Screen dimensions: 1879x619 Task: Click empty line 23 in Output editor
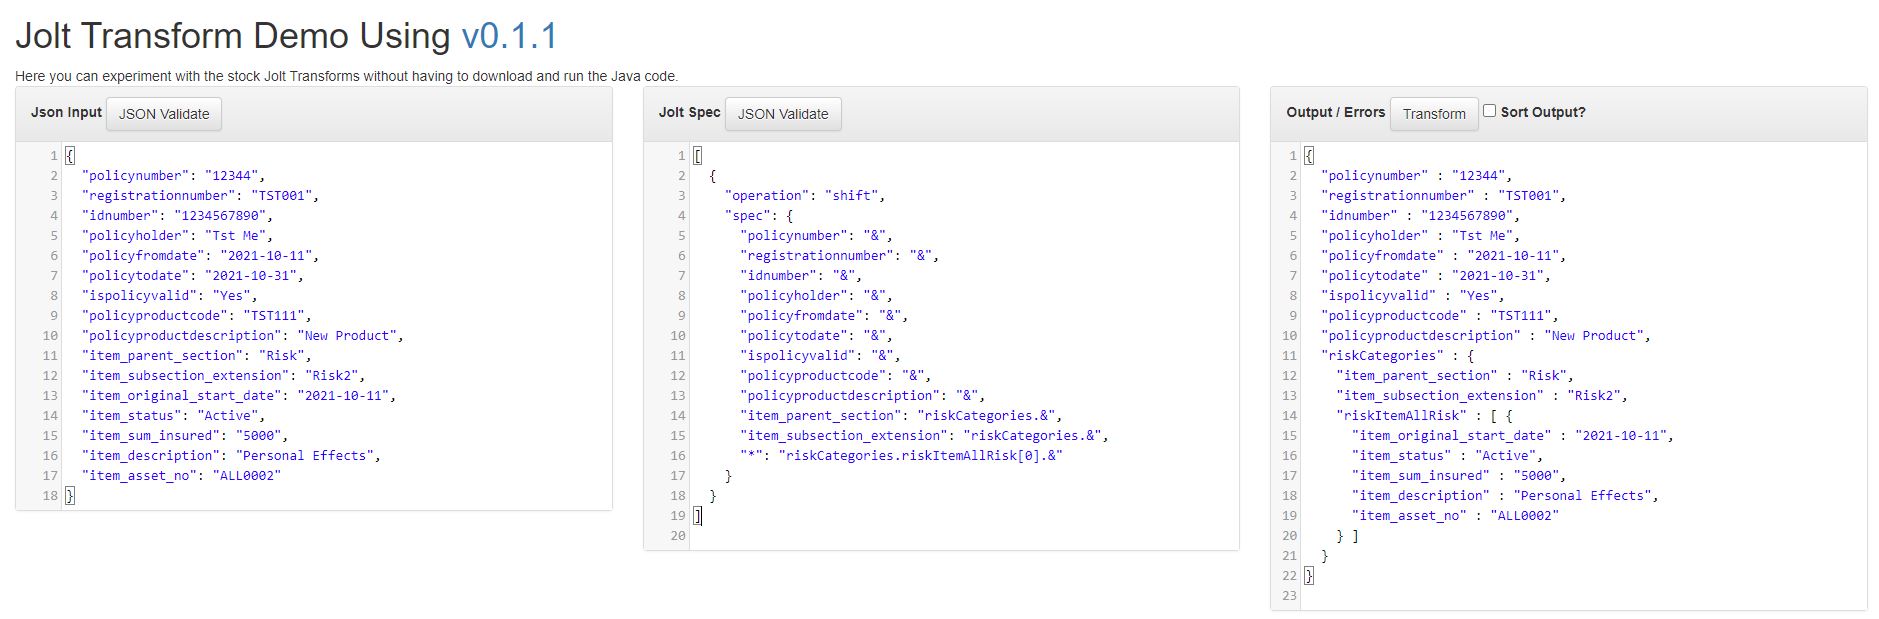point(1584,596)
